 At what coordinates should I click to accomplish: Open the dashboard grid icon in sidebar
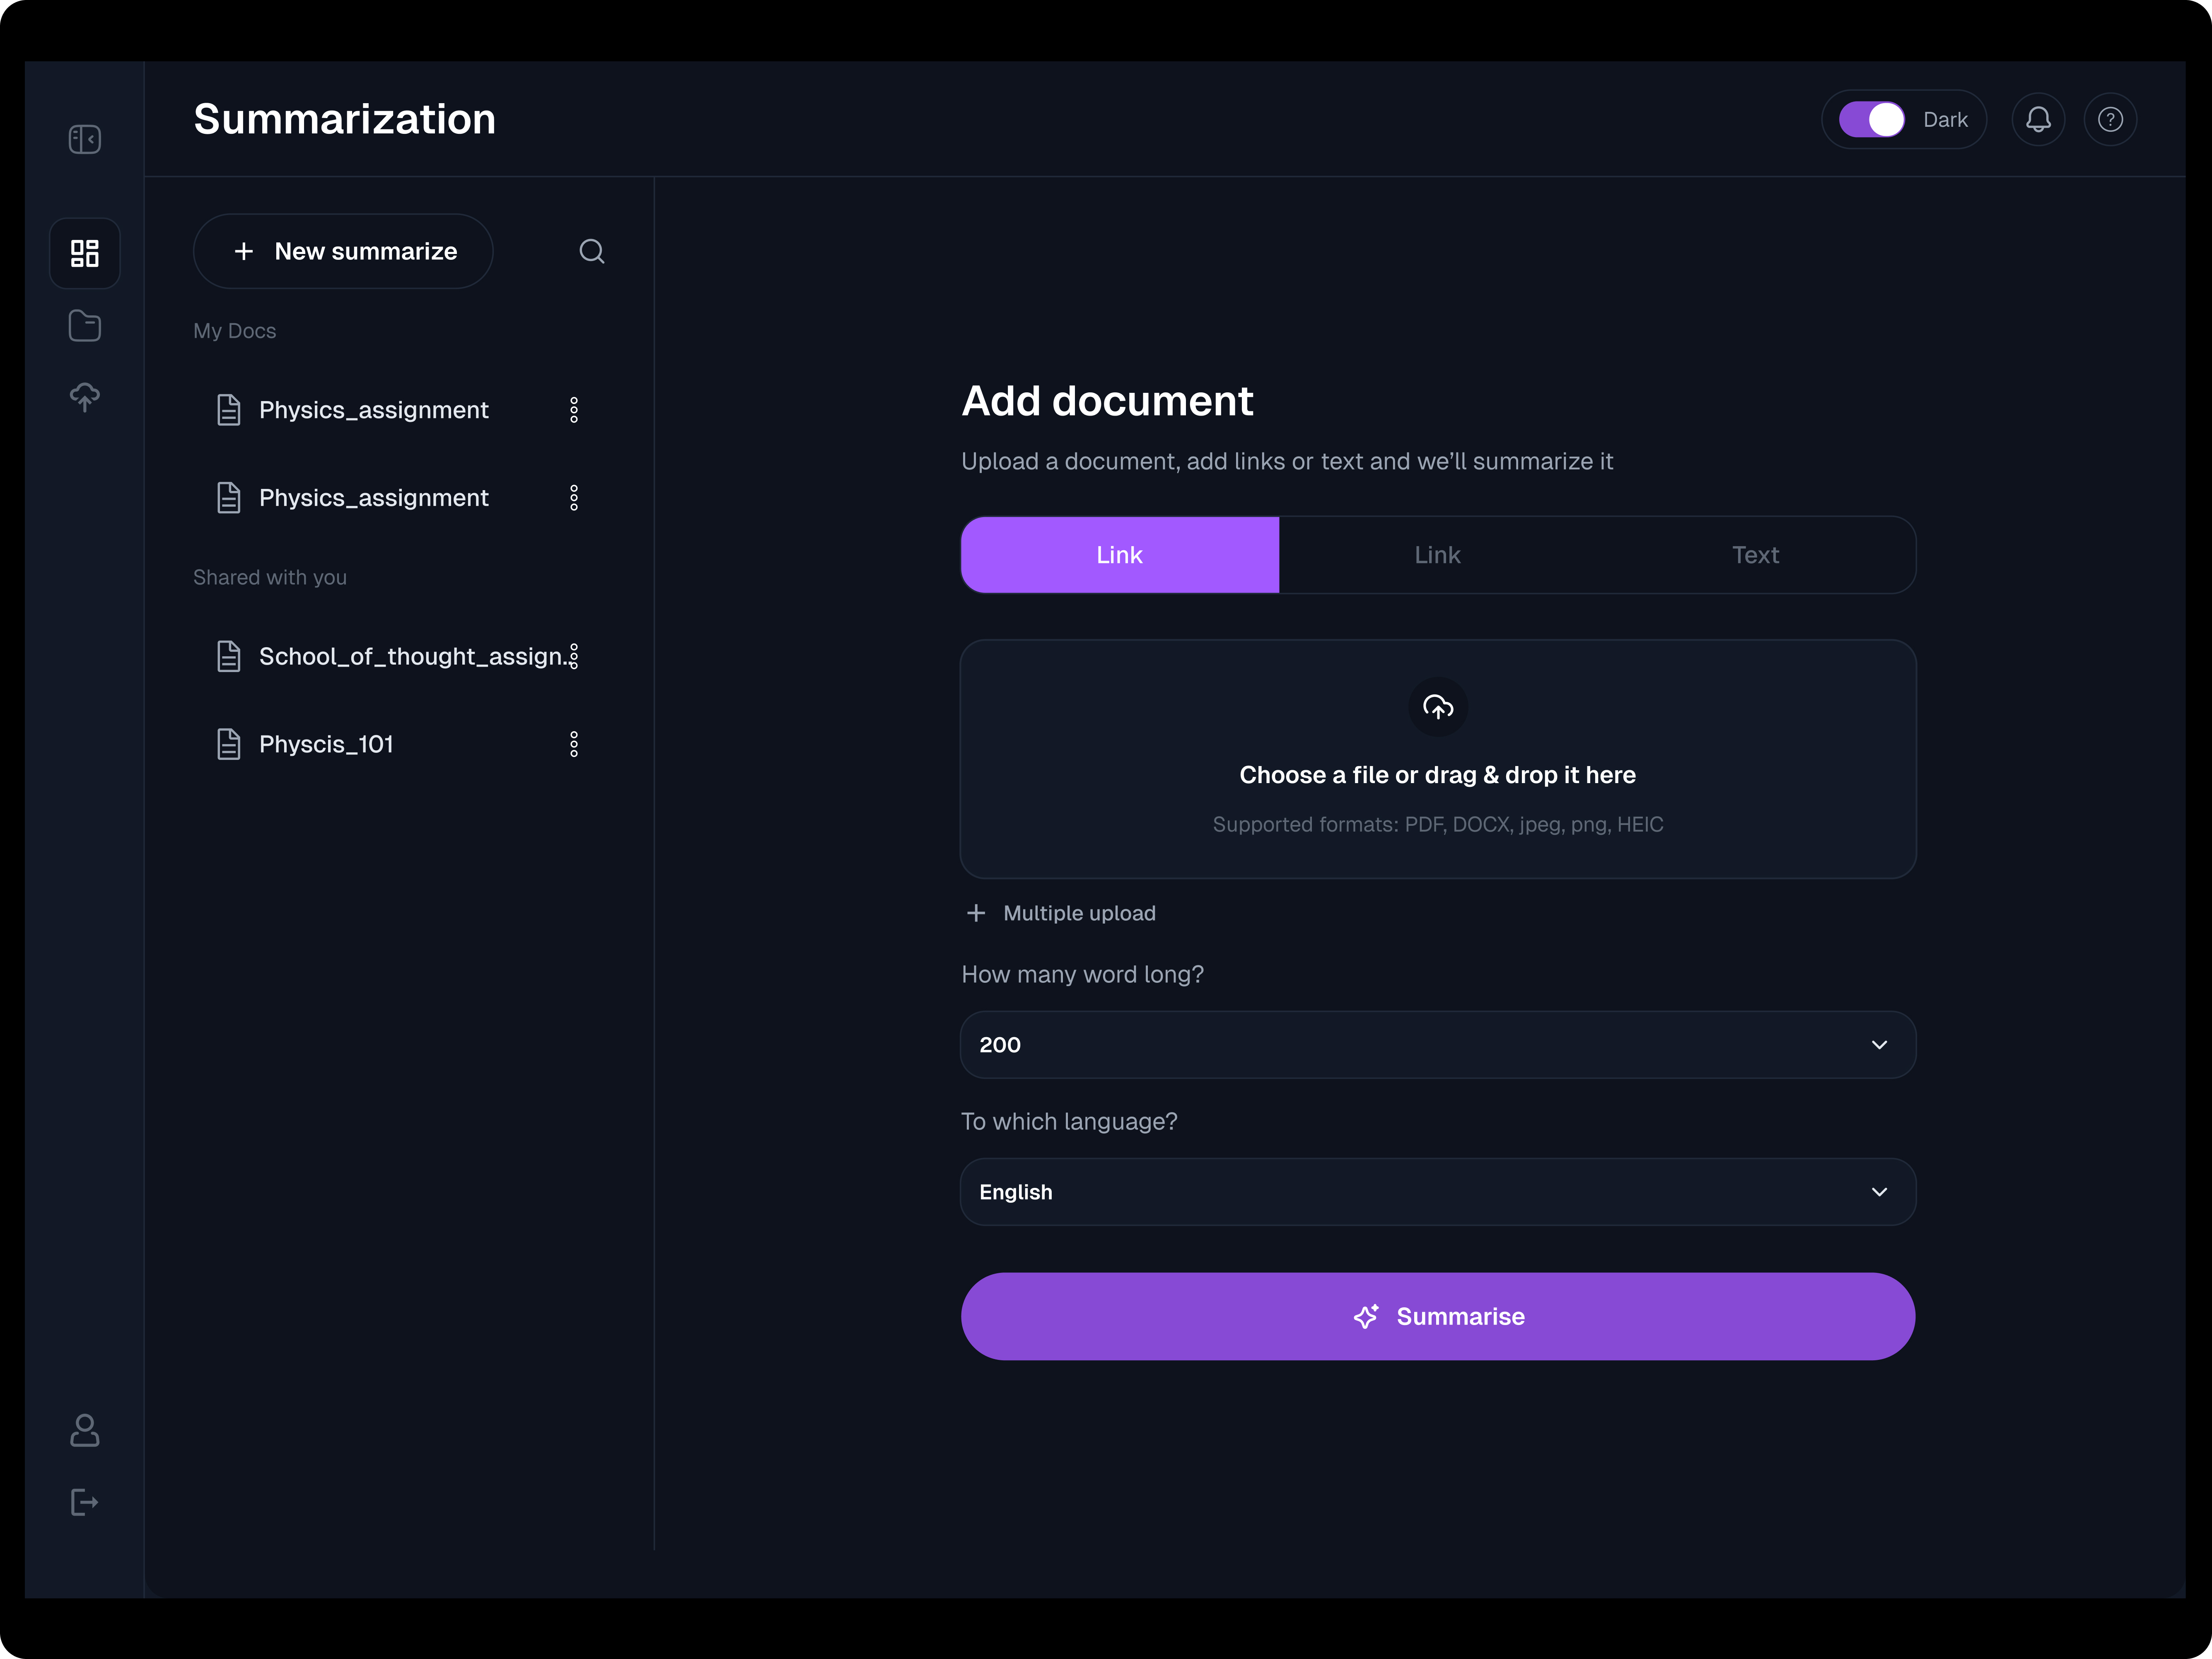click(x=85, y=253)
